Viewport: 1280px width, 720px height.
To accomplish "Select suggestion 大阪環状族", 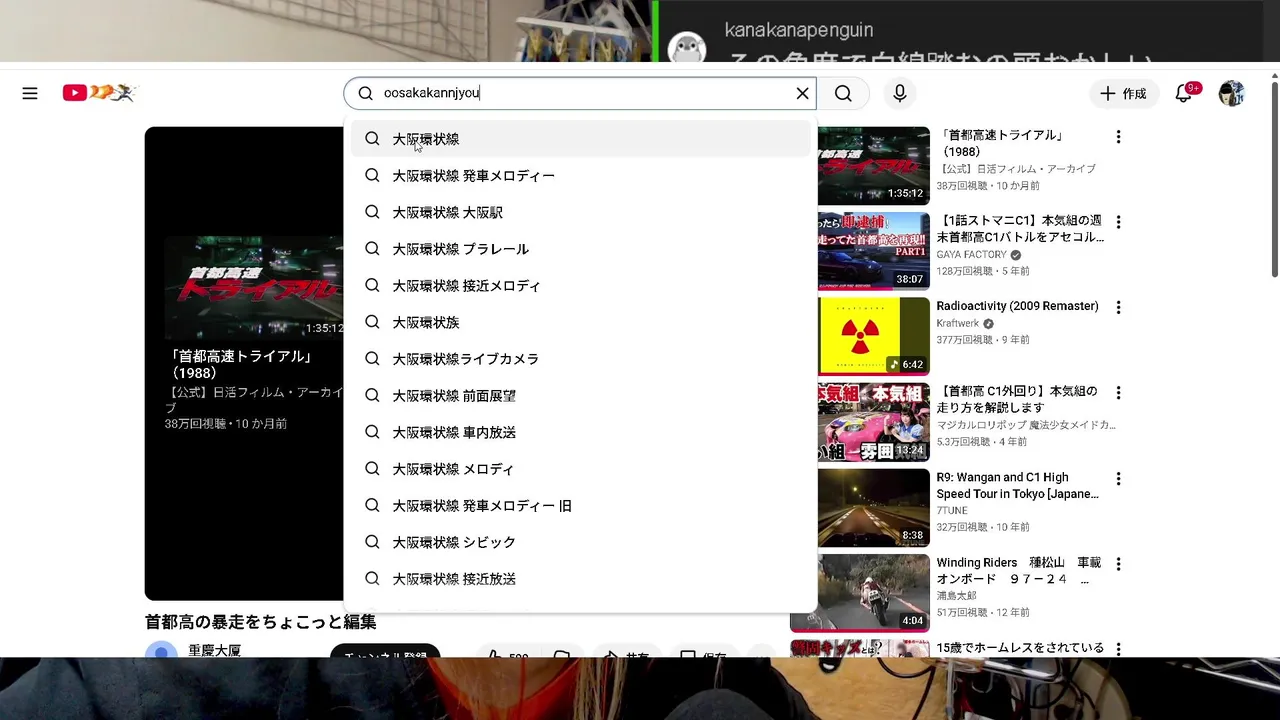I will (580, 322).
